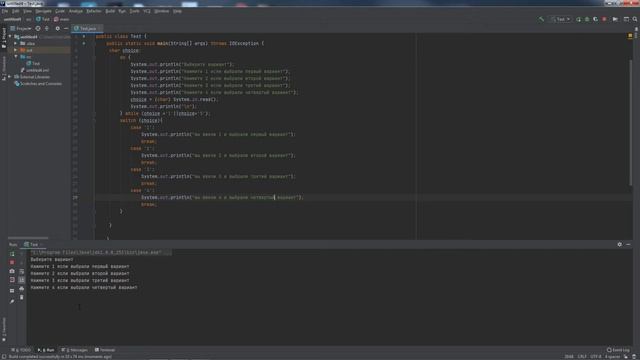This screenshot has width=640, height=360.
Task: Hide the Project panel with minus icon
Action: (x=66, y=29)
